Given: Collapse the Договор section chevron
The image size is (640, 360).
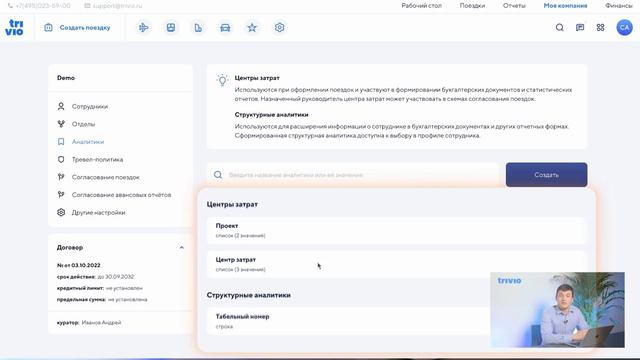Looking at the screenshot, I should 181,247.
